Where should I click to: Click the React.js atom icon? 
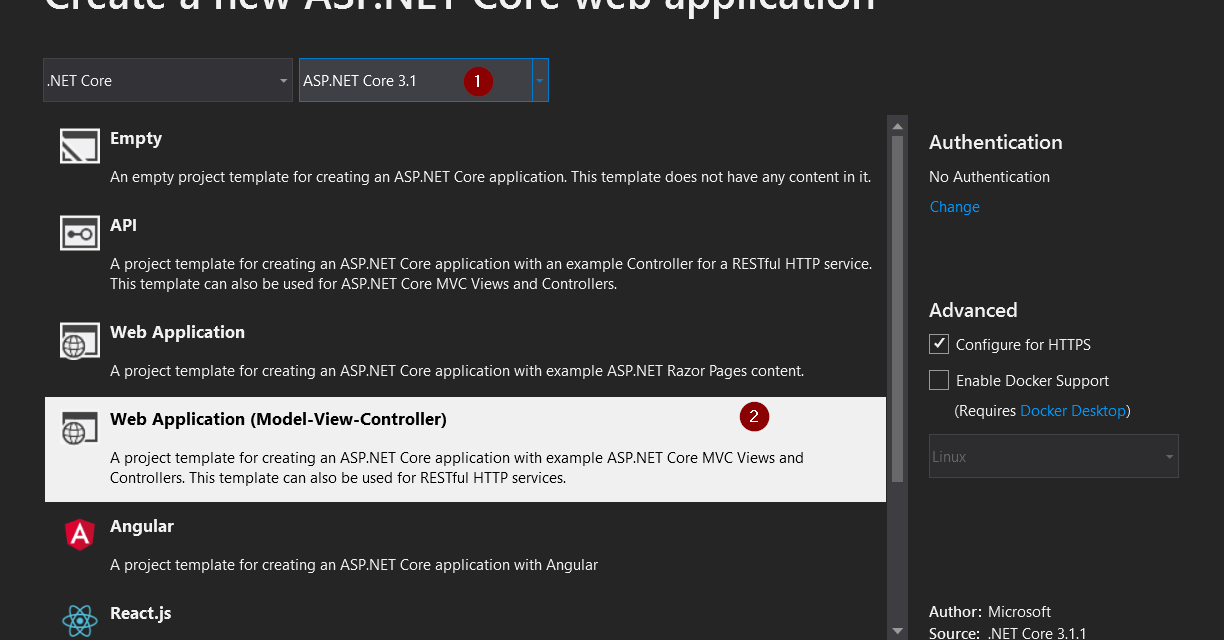80,621
